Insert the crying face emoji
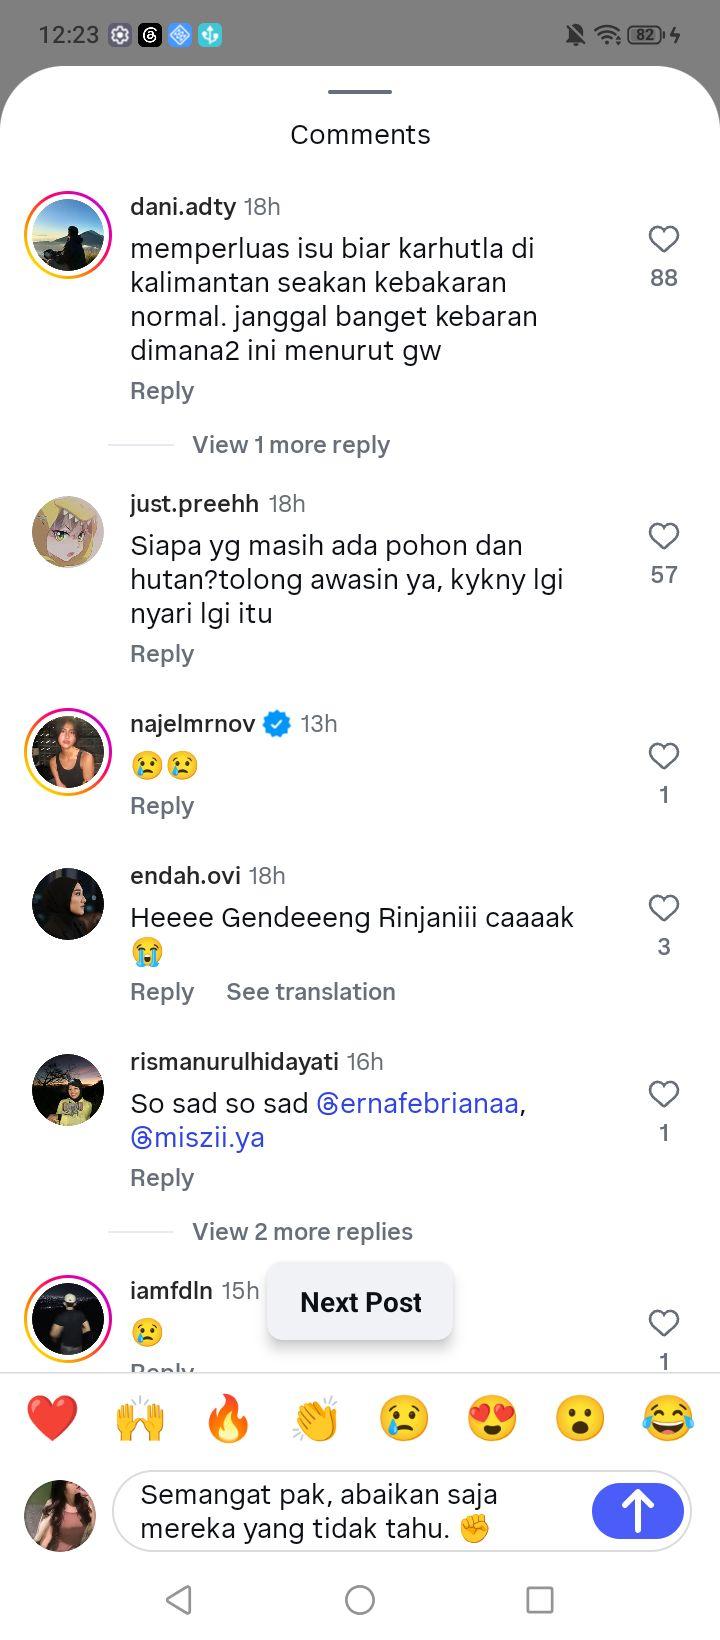 click(404, 1418)
